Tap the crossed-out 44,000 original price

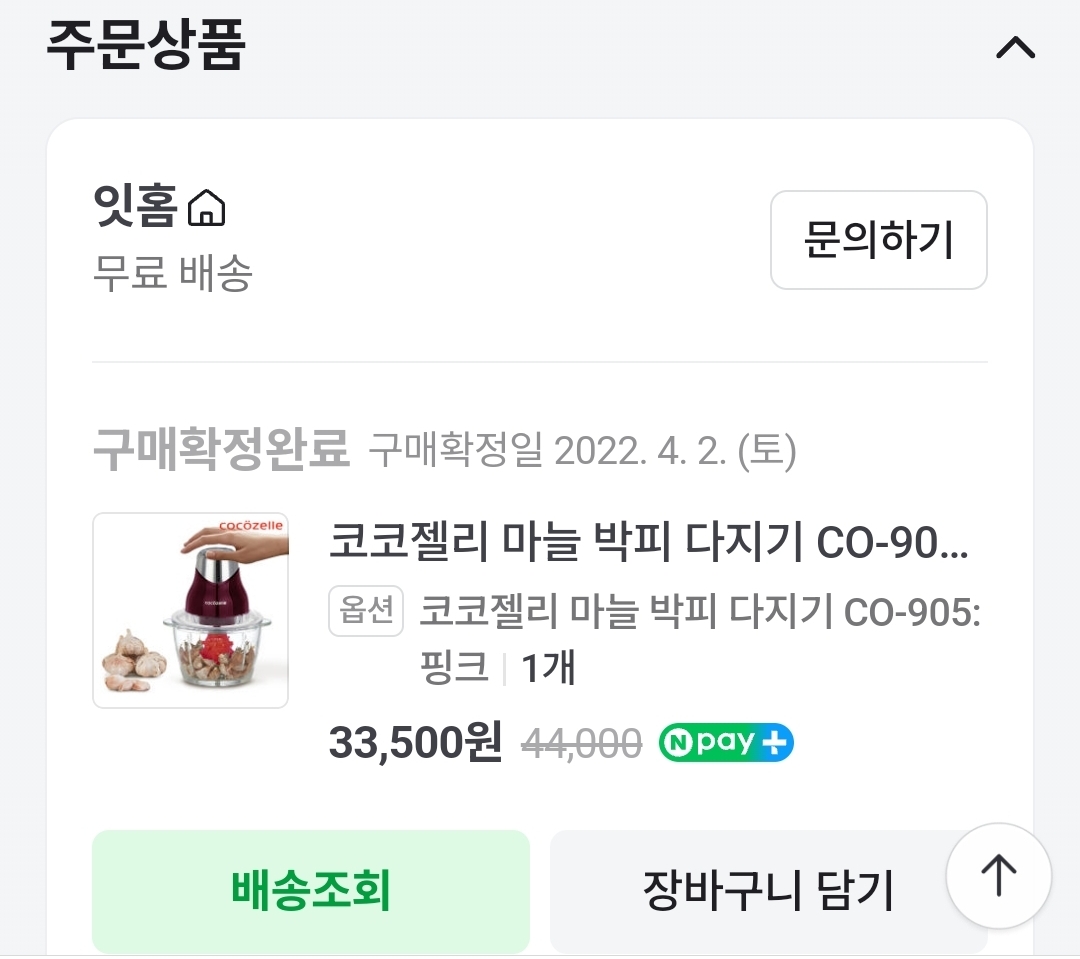(582, 743)
